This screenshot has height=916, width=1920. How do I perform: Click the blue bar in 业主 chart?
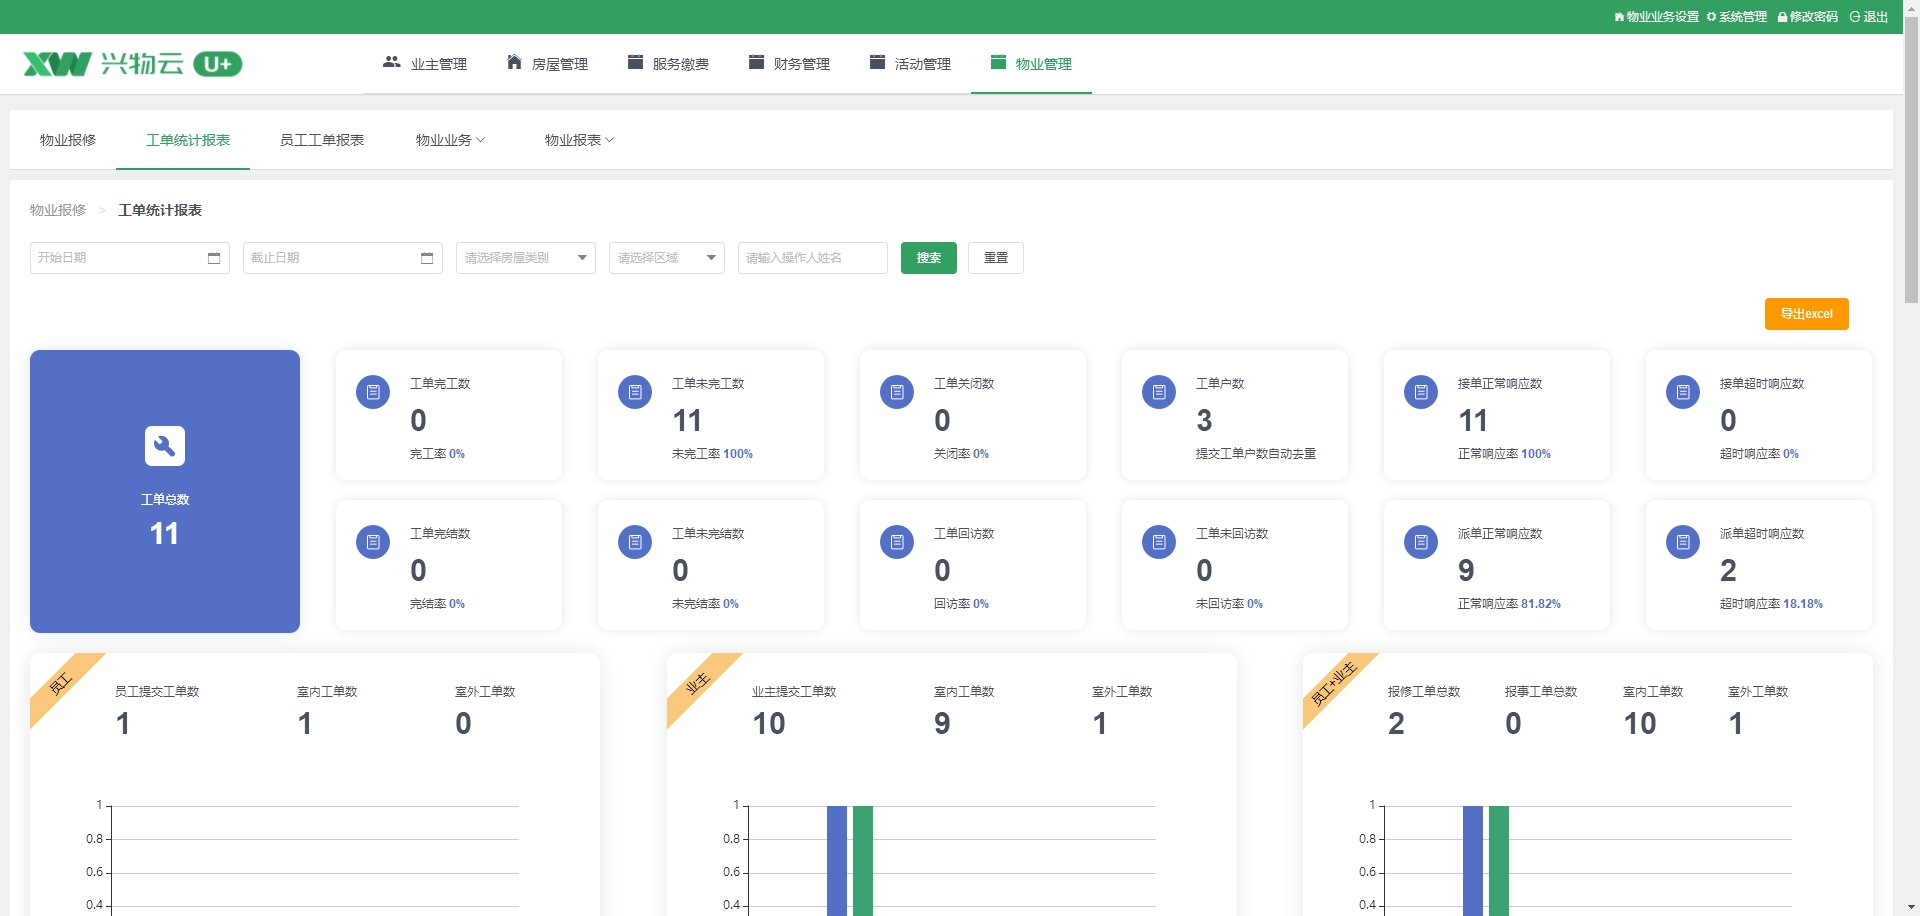point(837,861)
